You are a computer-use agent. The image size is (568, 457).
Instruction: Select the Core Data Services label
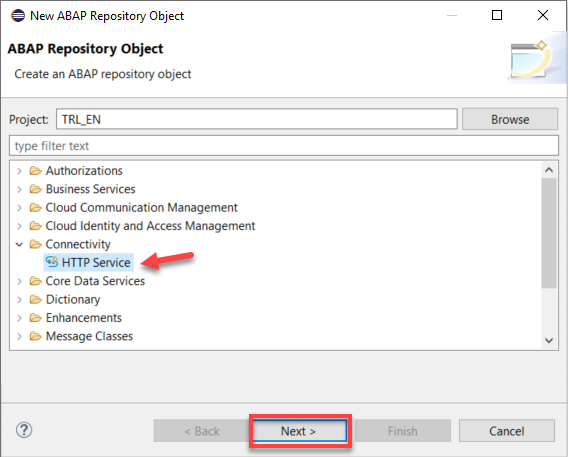click(95, 281)
